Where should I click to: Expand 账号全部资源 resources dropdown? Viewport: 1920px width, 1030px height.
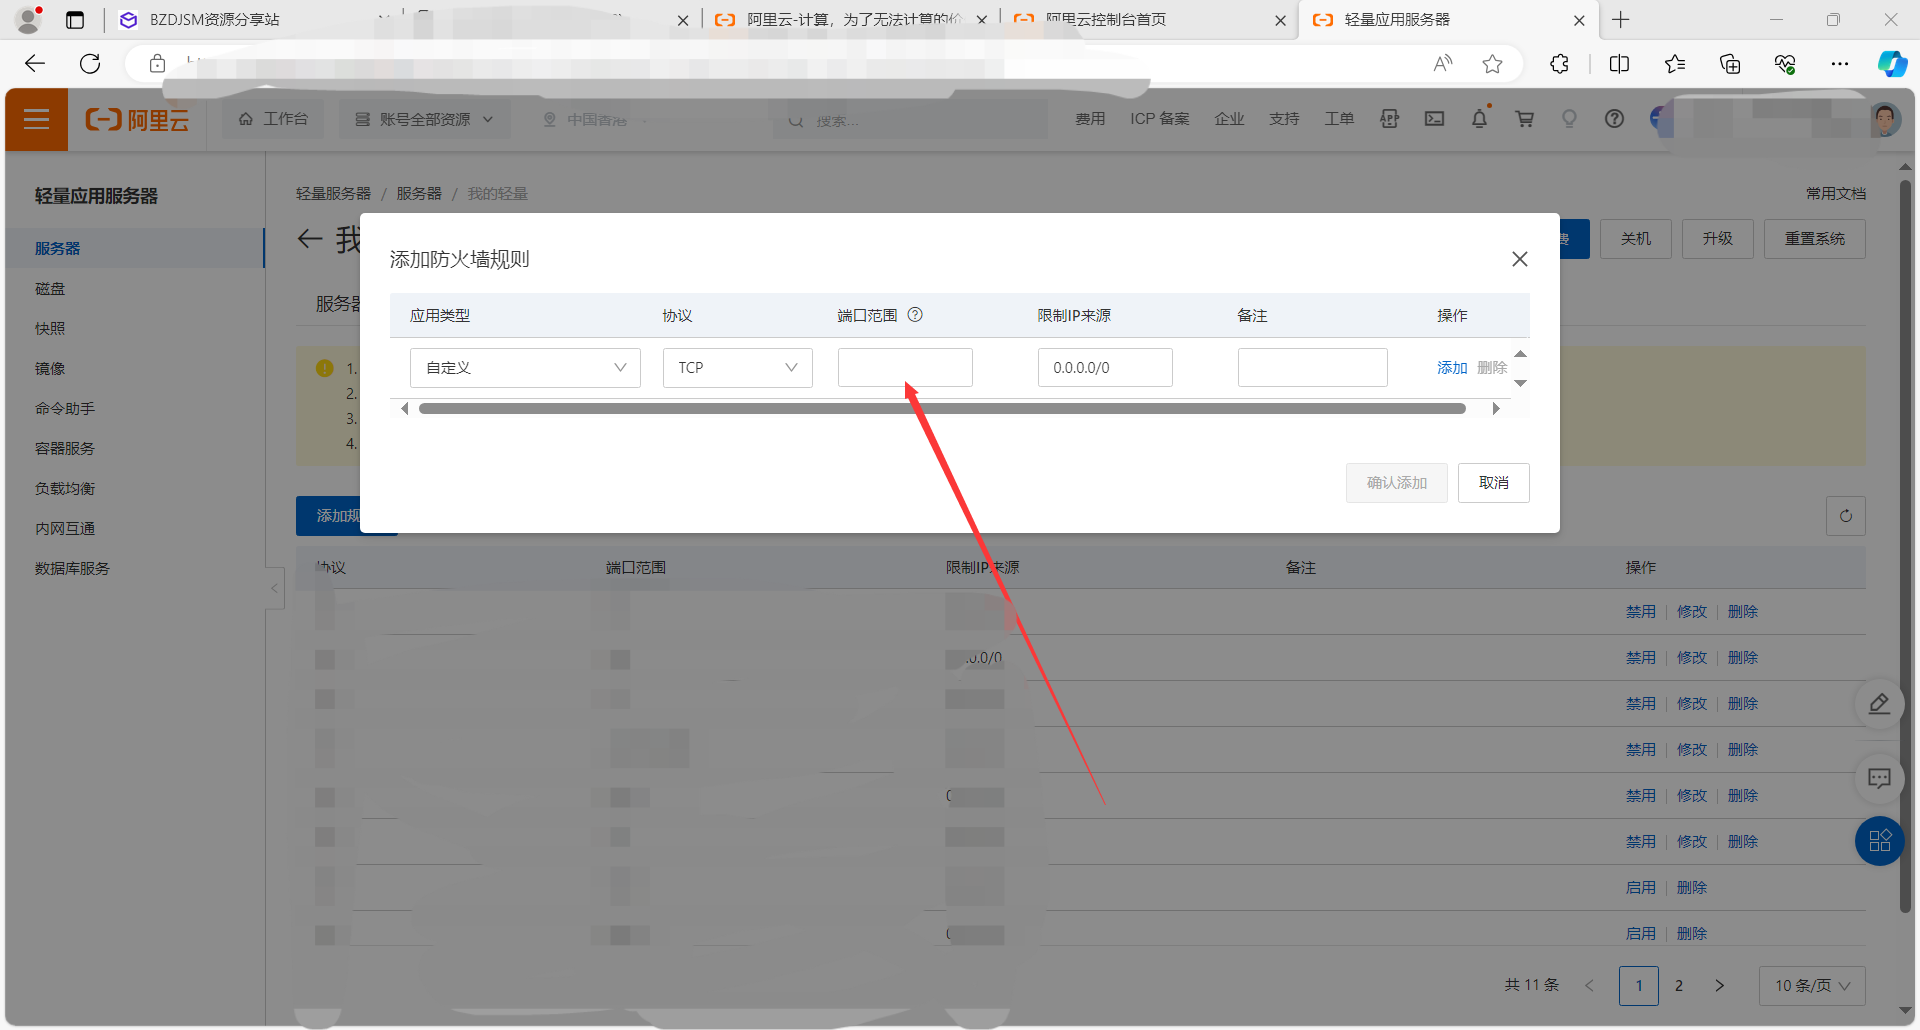pos(424,119)
